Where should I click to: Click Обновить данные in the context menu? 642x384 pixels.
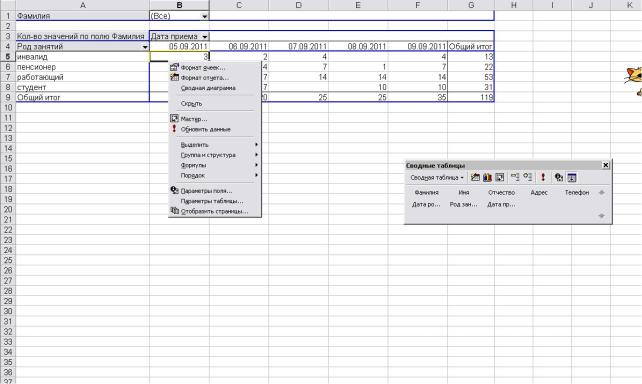click(215, 129)
